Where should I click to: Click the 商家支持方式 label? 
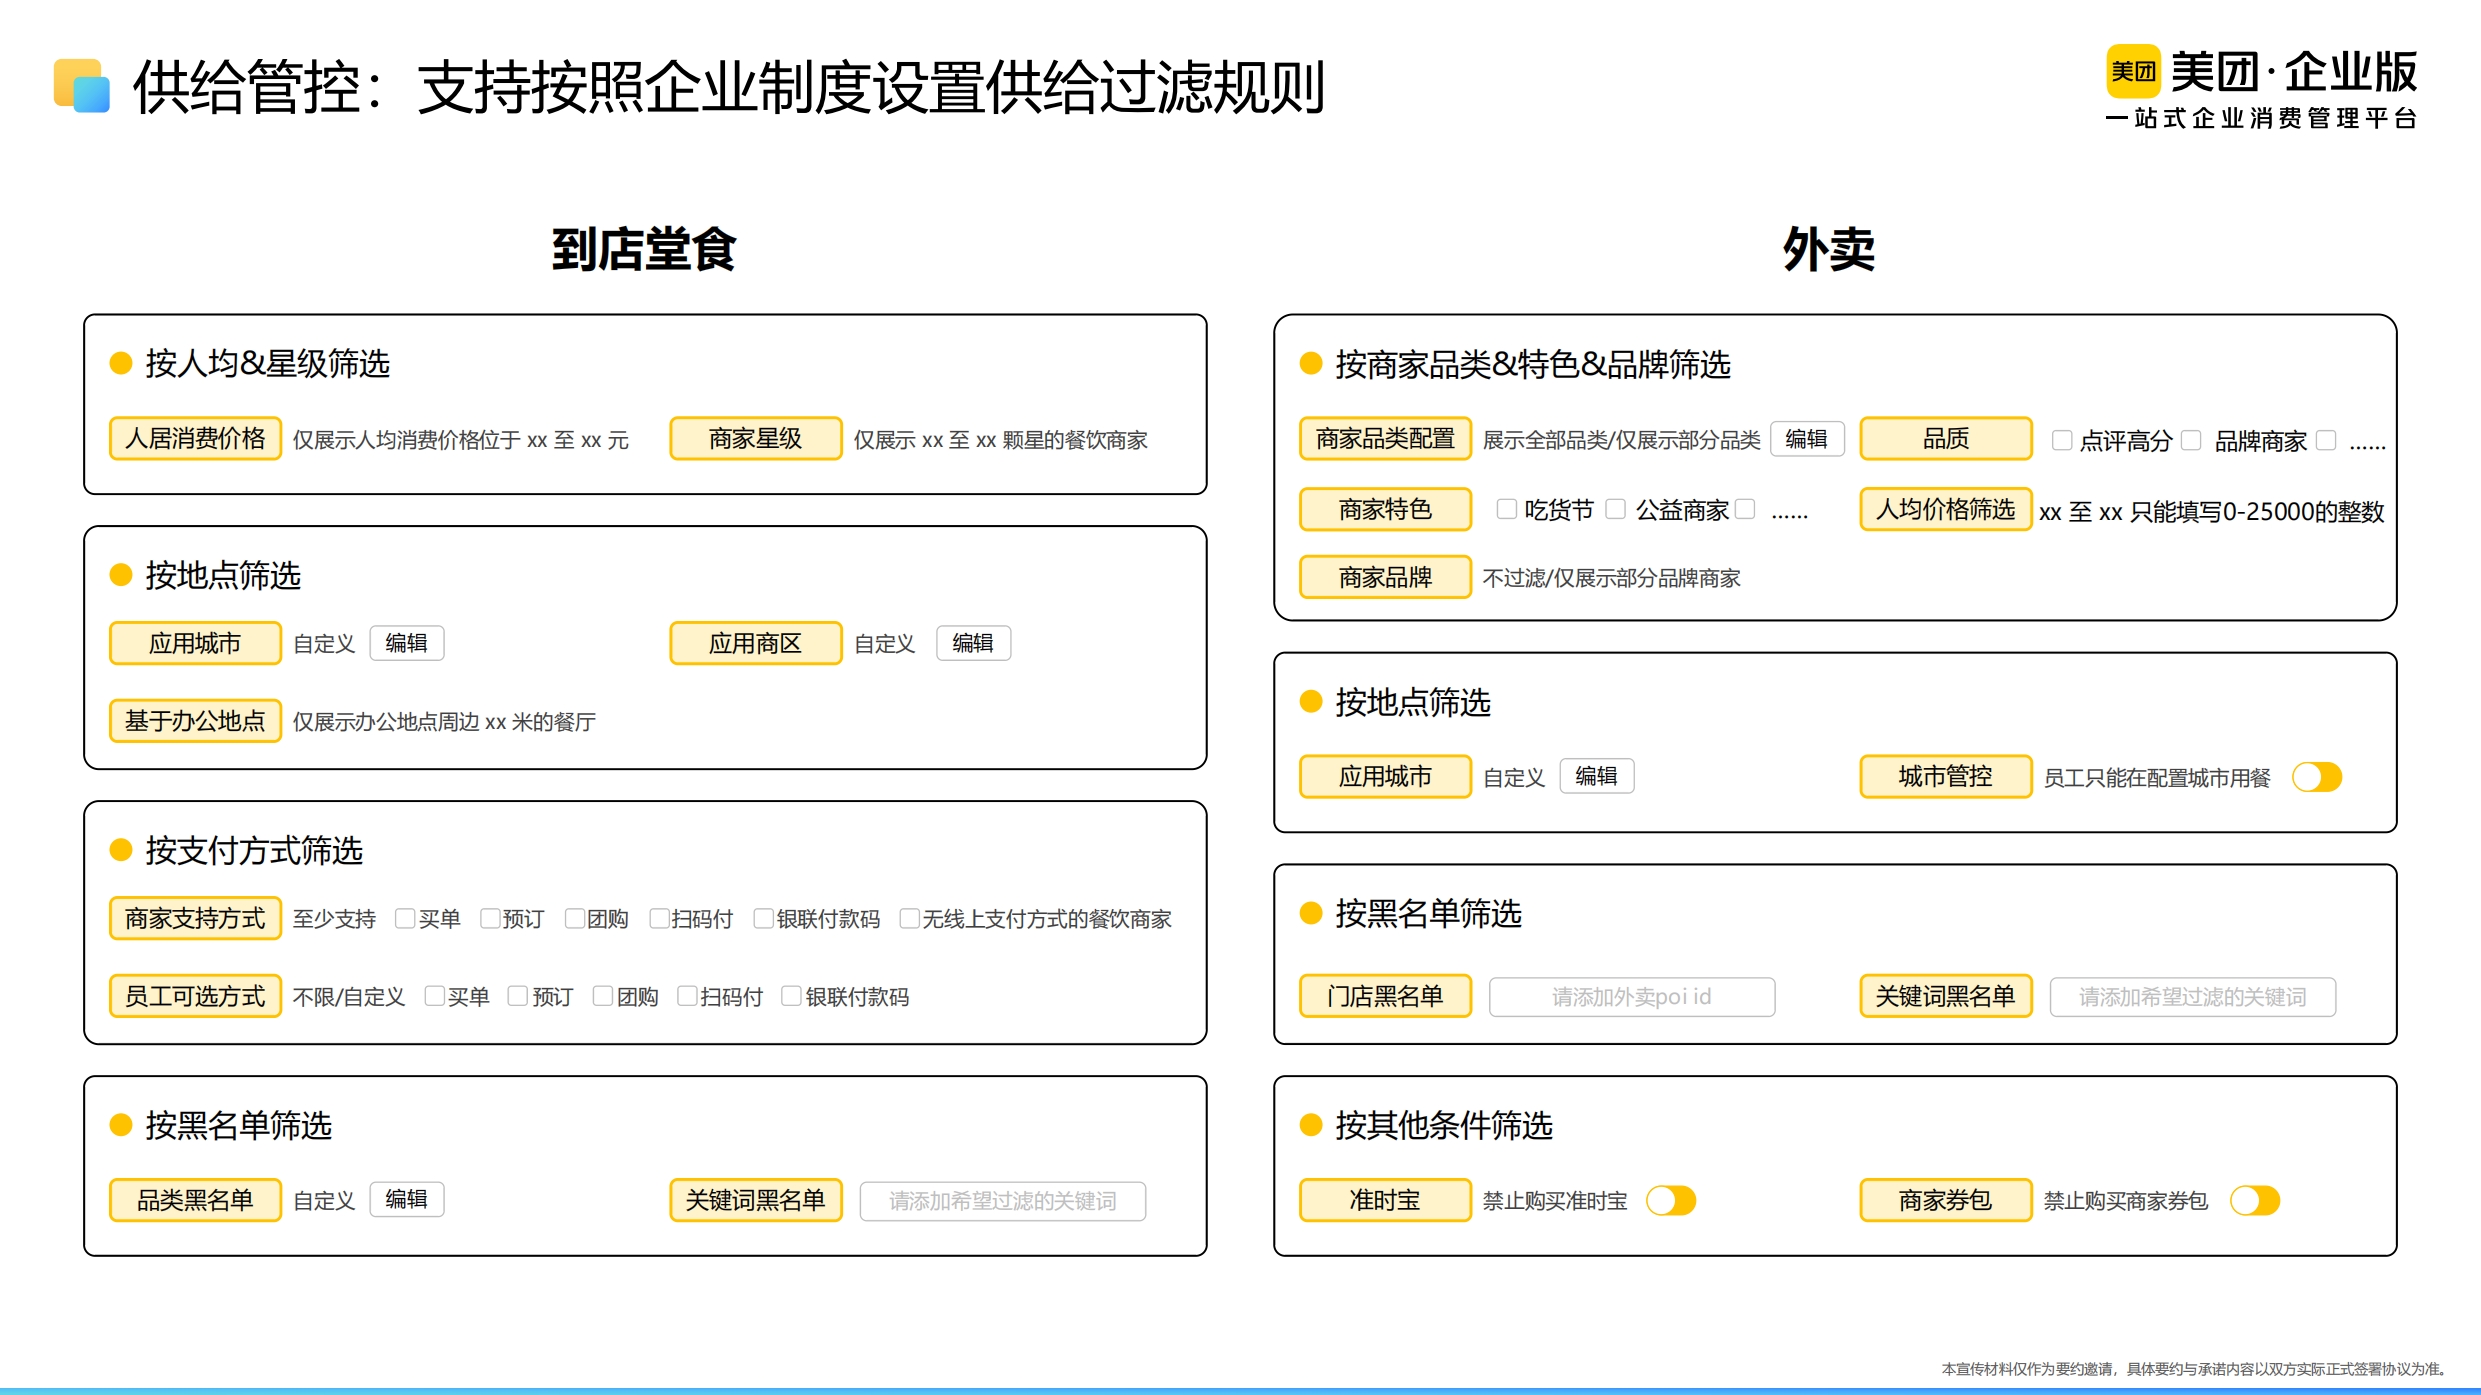point(195,918)
